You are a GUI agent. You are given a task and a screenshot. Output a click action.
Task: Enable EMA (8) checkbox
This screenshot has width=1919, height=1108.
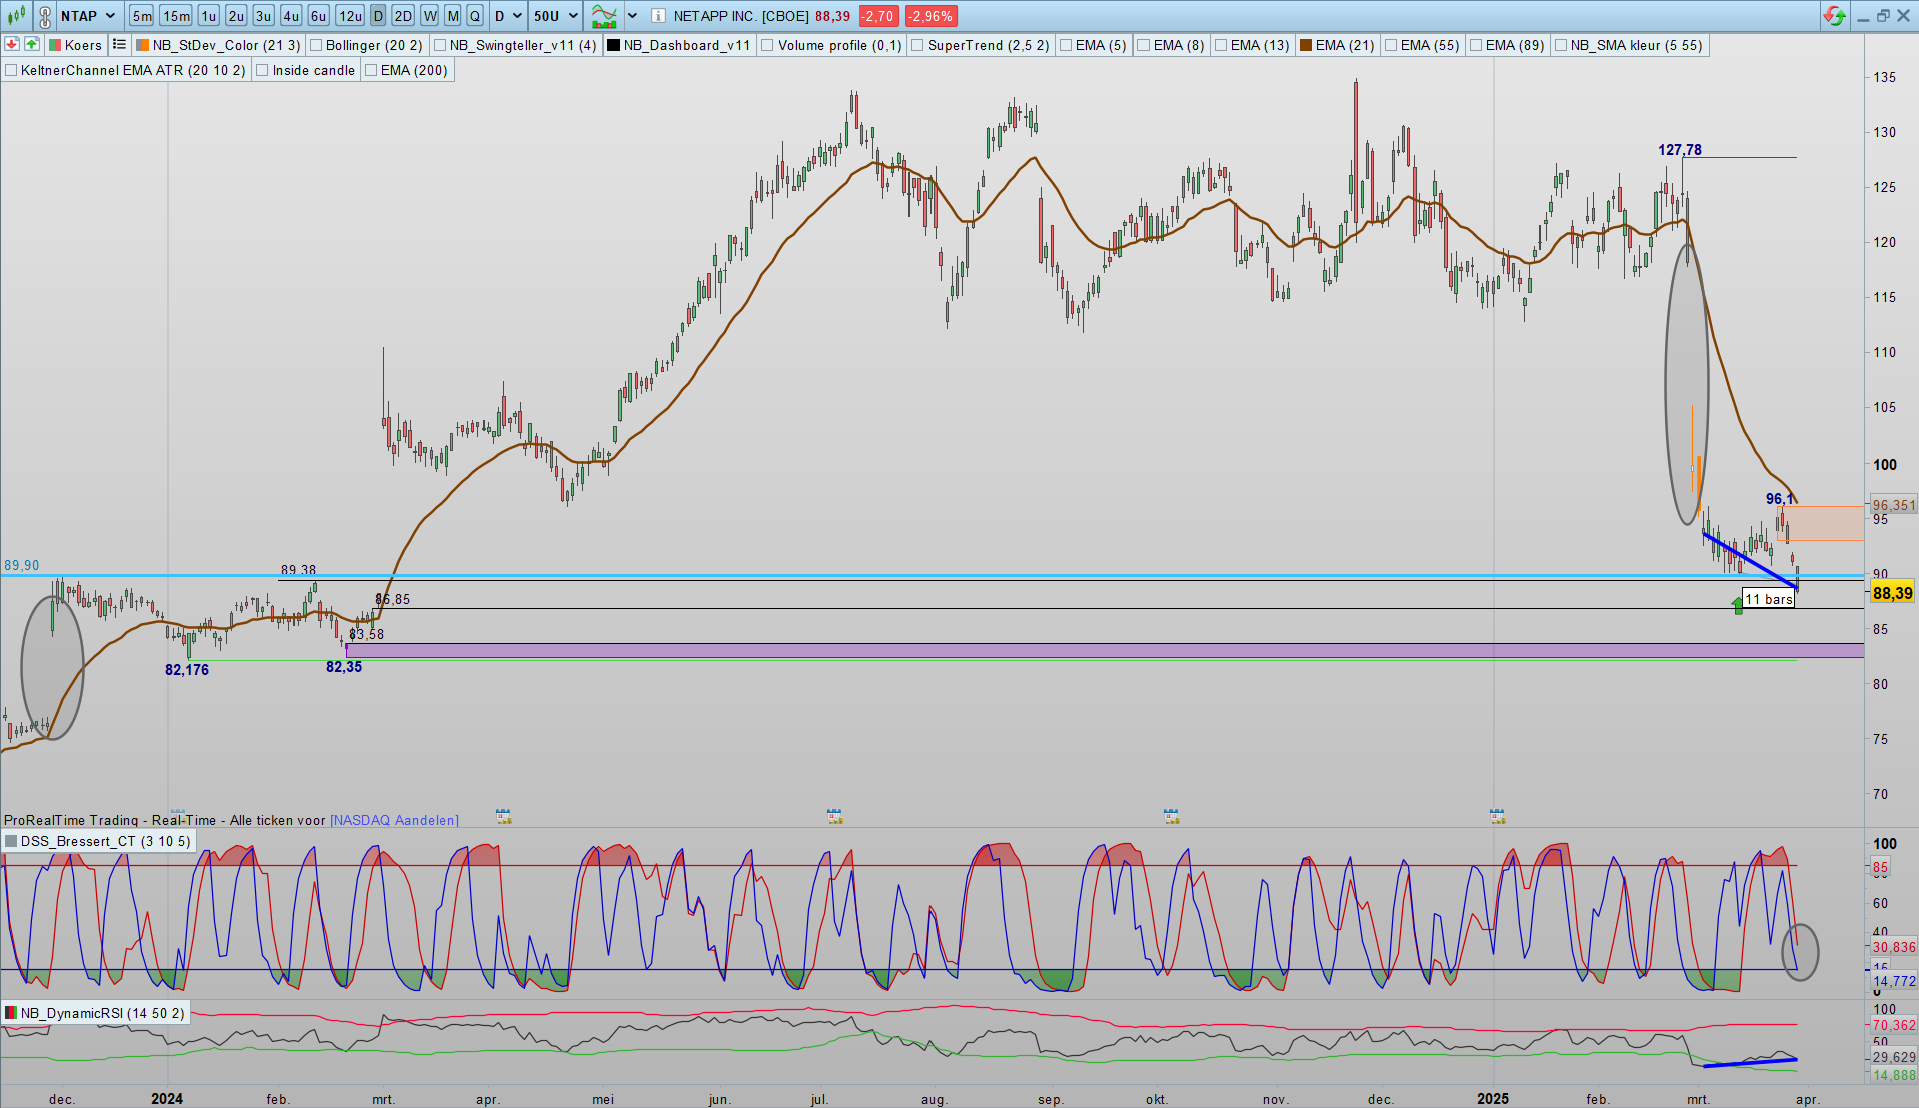[x=1144, y=45]
